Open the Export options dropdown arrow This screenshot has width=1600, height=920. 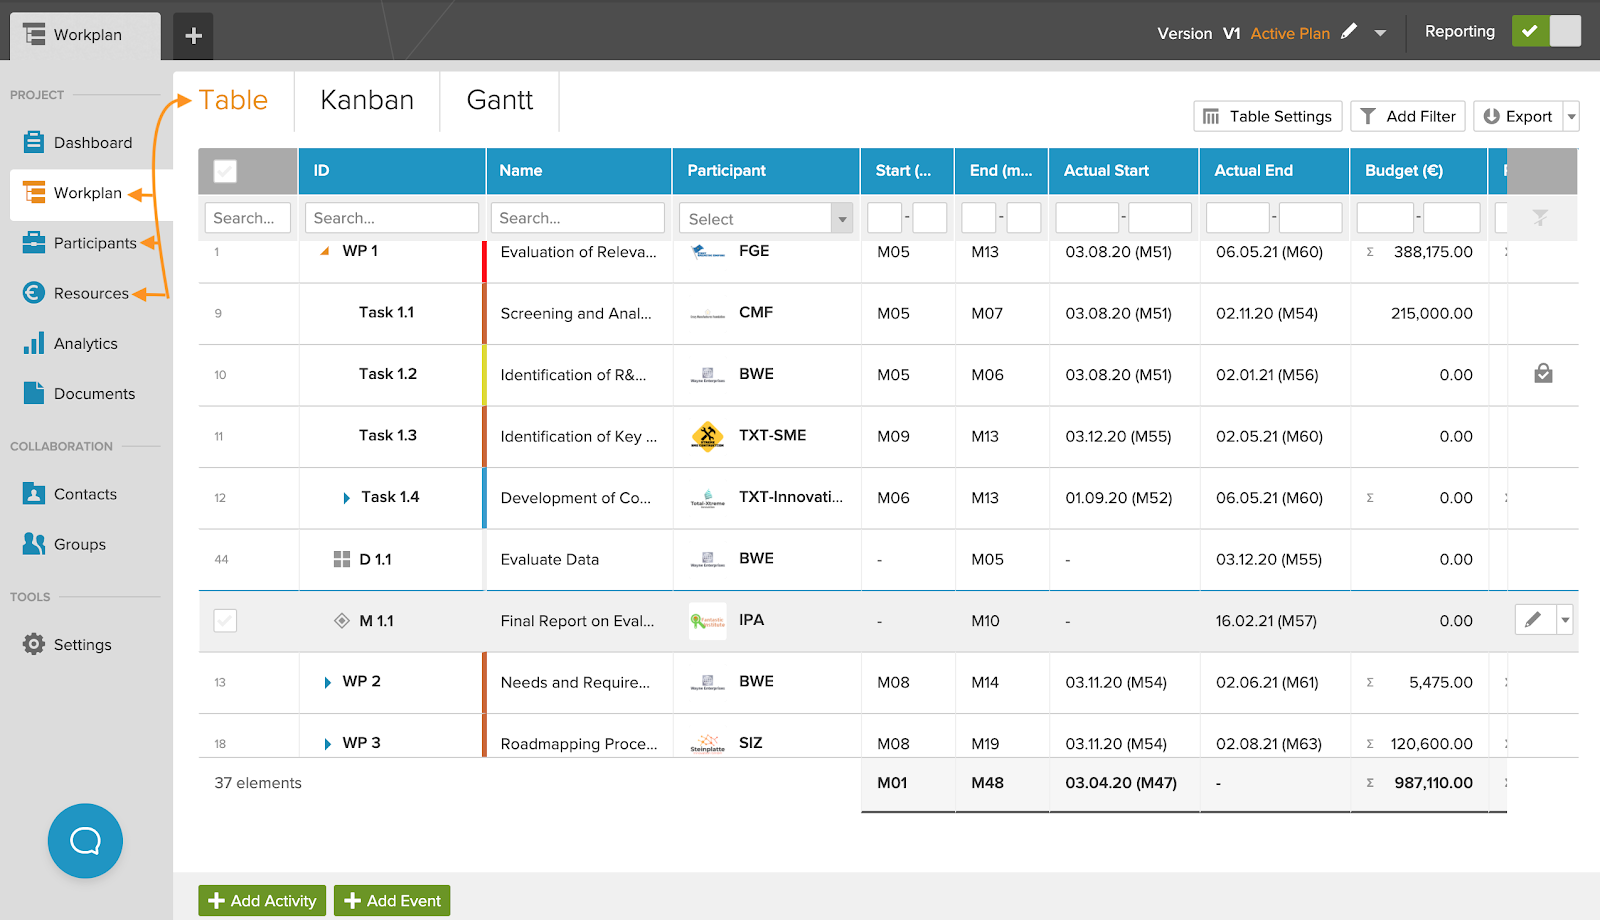pyautogui.click(x=1571, y=116)
